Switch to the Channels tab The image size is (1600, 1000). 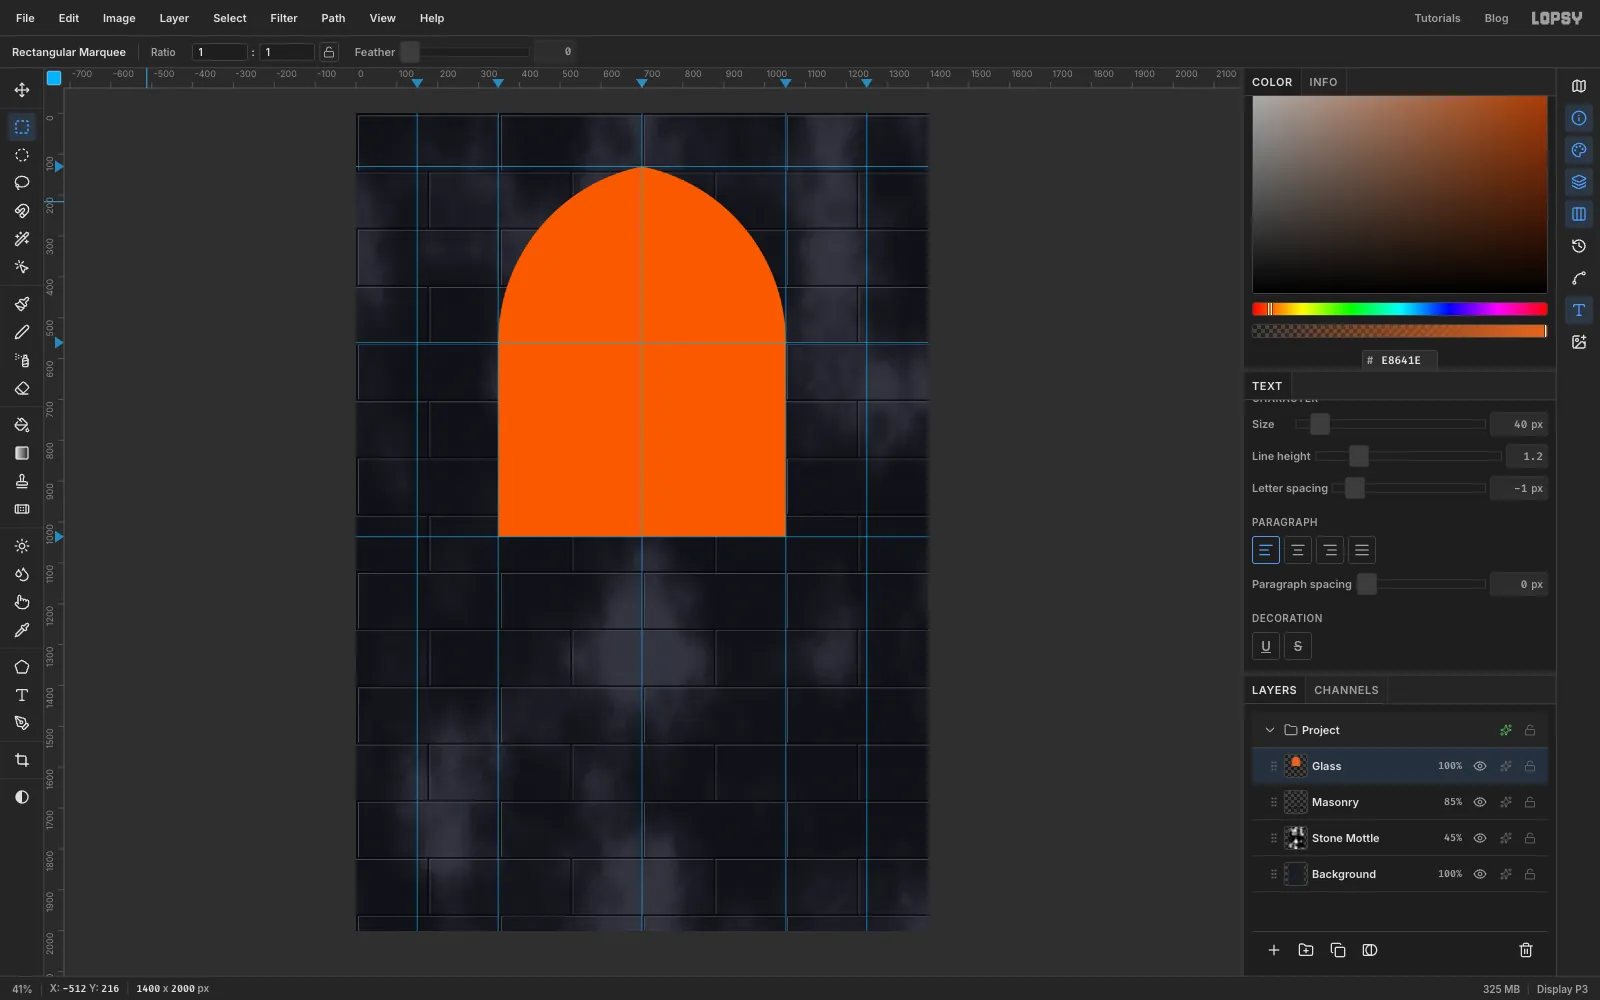point(1346,690)
